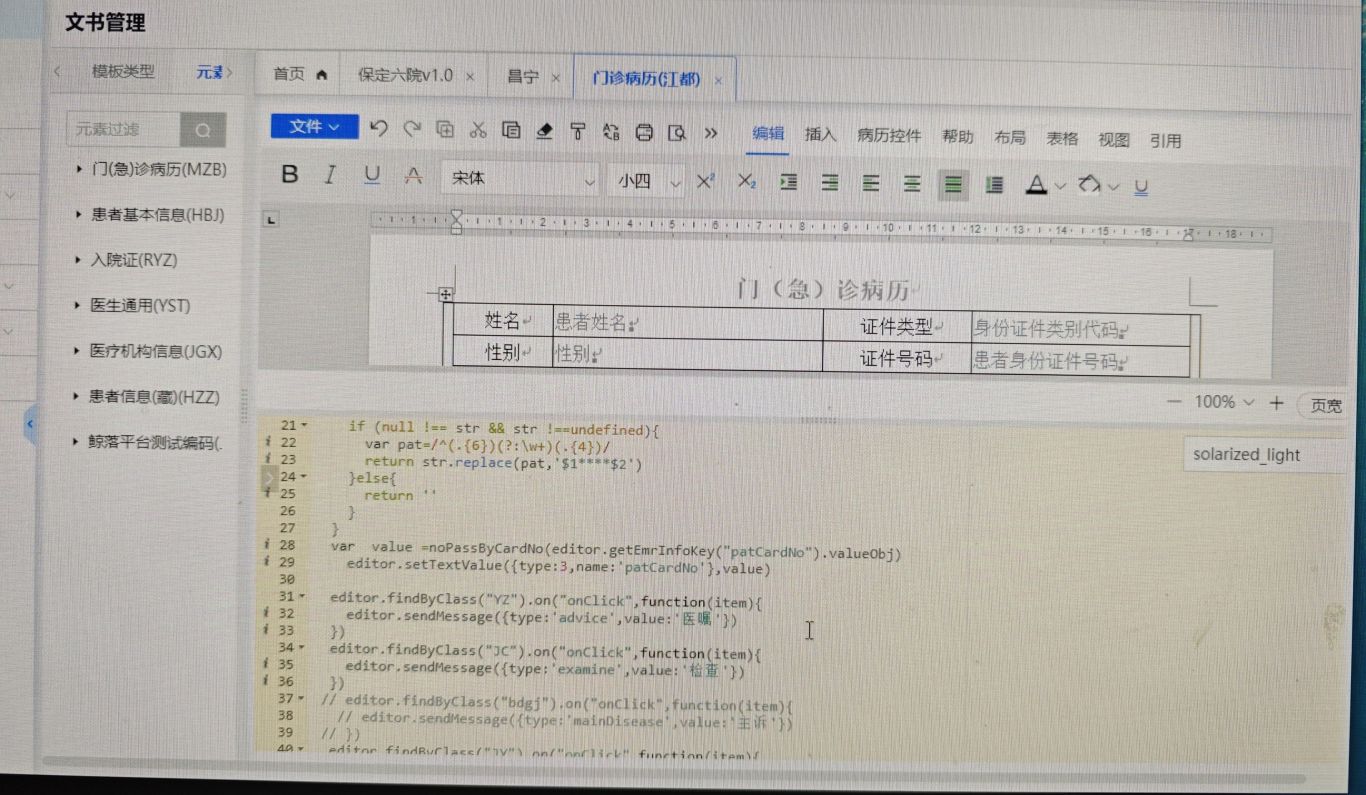The image size is (1366, 795).
Task: Click the zoom in plus button
Action: [1276, 403]
